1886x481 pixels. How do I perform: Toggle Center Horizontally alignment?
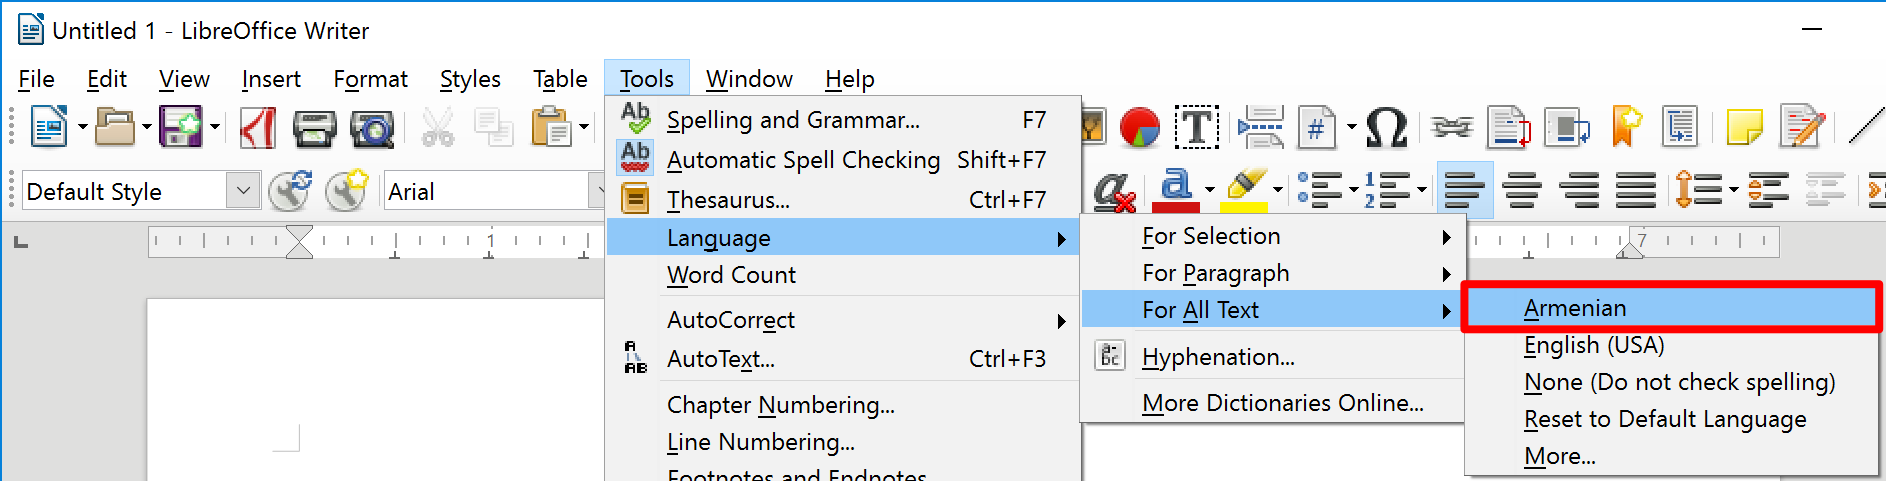pyautogui.click(x=1522, y=189)
